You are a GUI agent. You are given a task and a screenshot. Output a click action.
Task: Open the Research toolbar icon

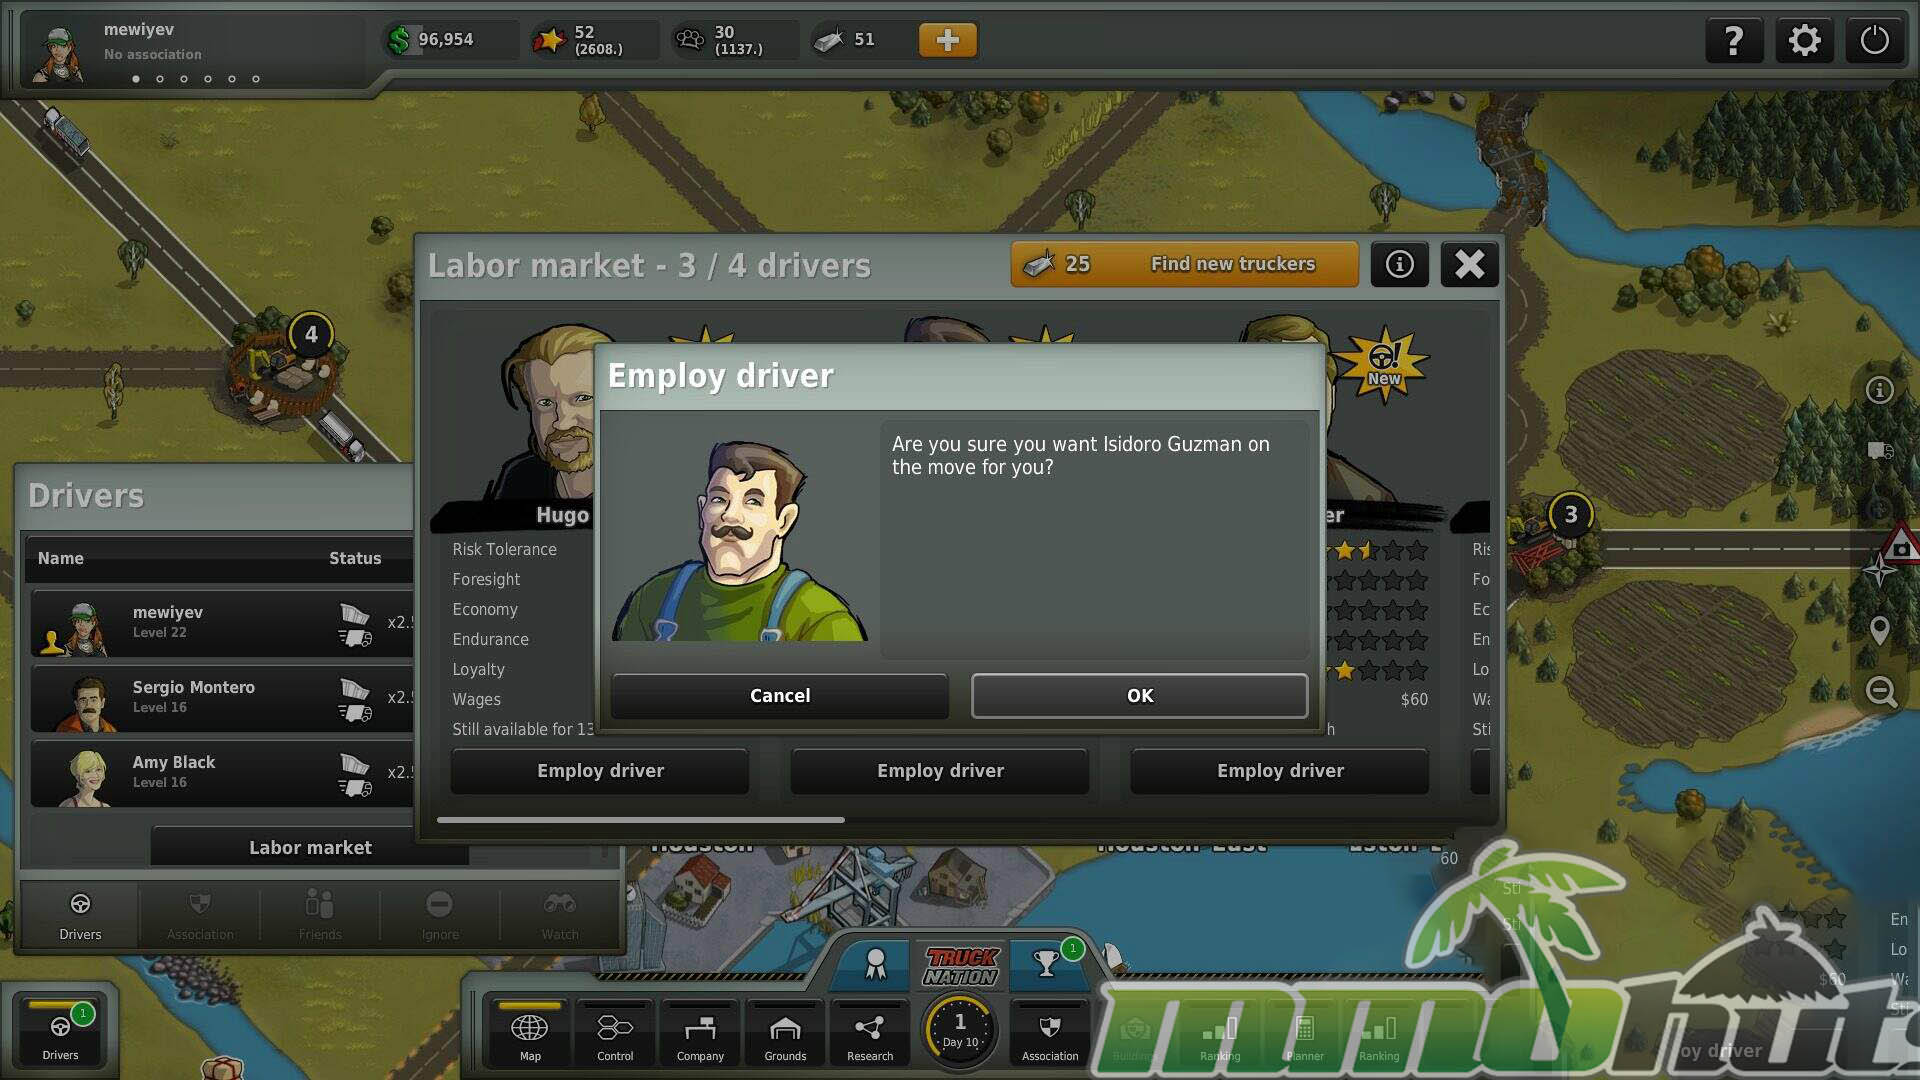tap(870, 1036)
